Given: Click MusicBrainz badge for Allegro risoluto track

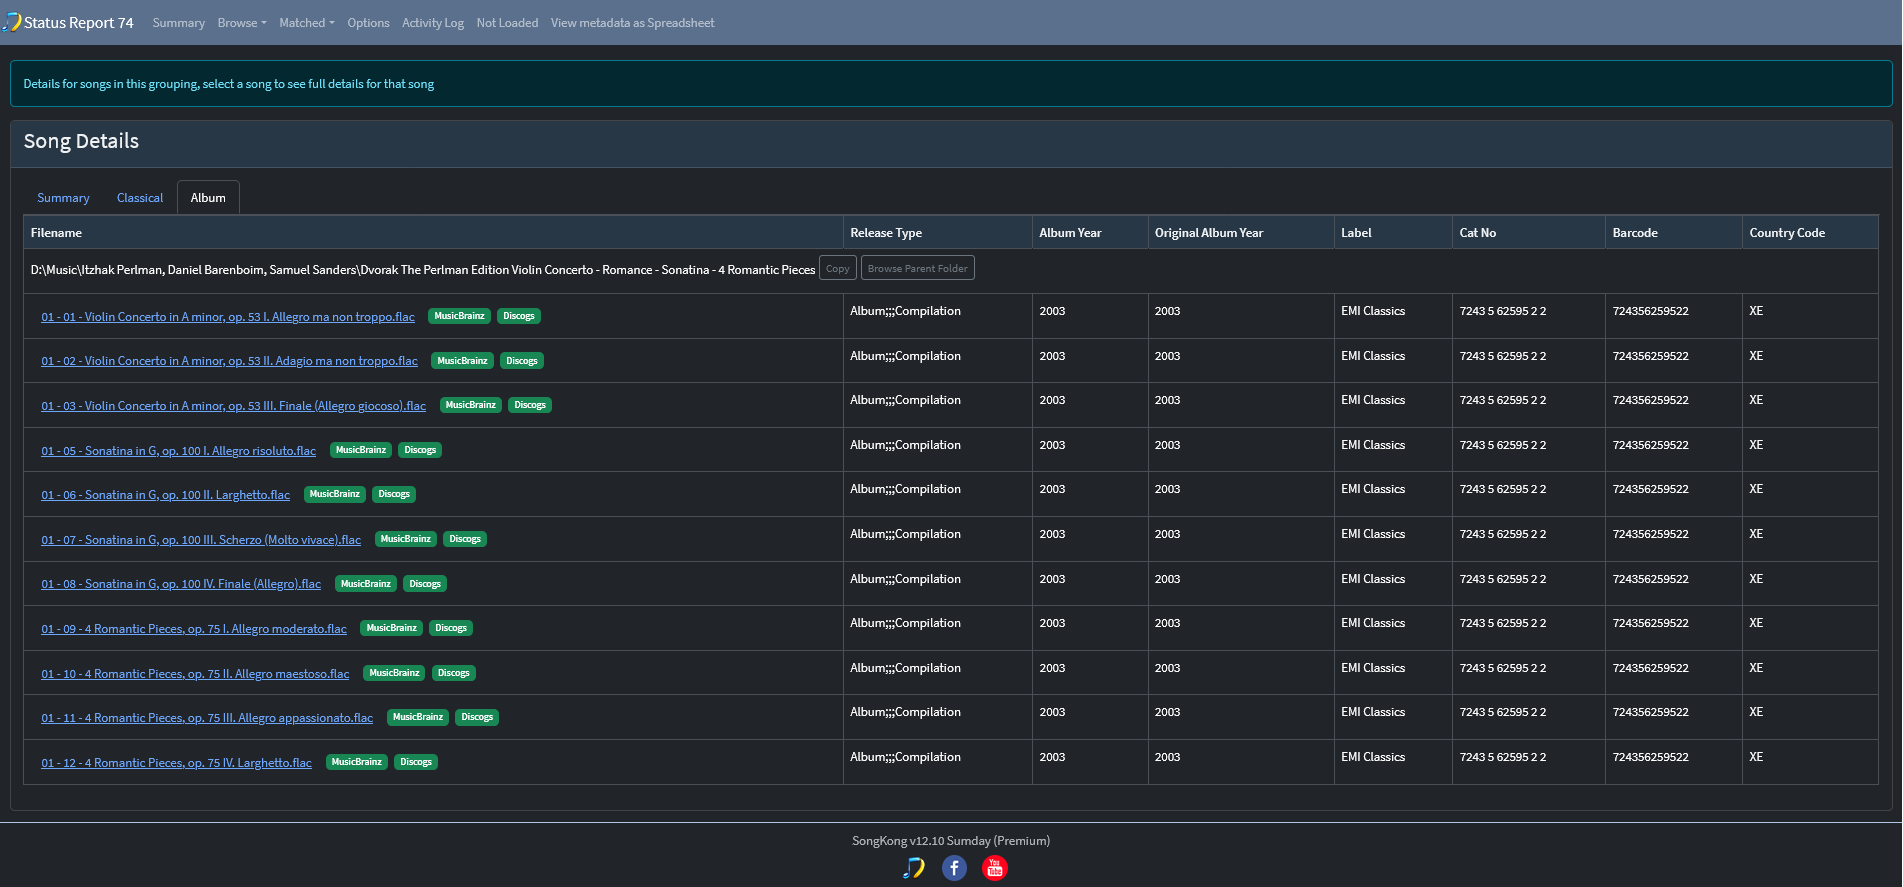Looking at the screenshot, I should pos(361,450).
